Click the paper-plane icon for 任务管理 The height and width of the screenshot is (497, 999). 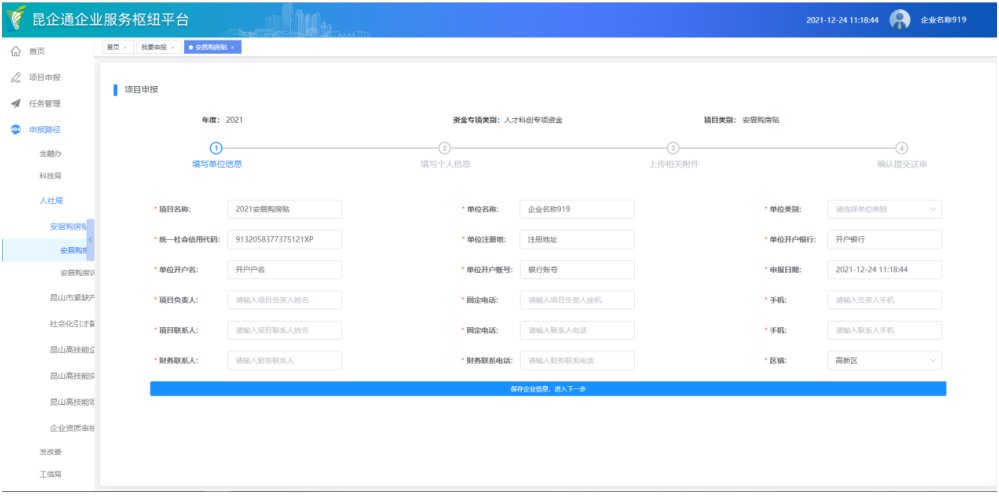click(15, 104)
